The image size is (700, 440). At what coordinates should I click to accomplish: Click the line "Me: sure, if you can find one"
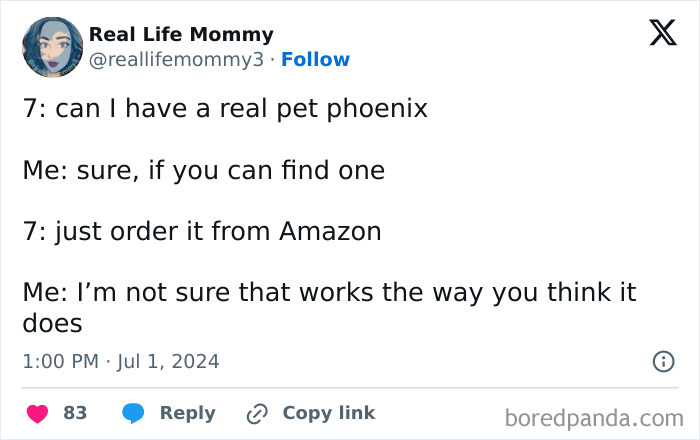click(x=203, y=170)
